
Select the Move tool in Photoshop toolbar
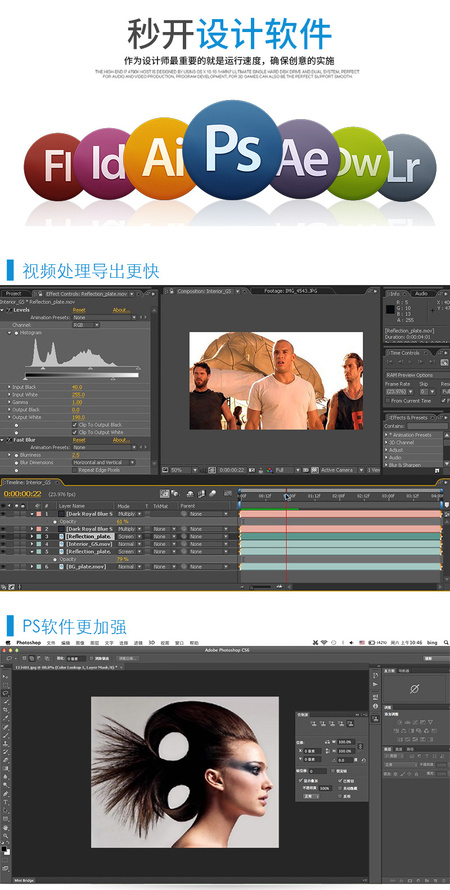pos(6,677)
